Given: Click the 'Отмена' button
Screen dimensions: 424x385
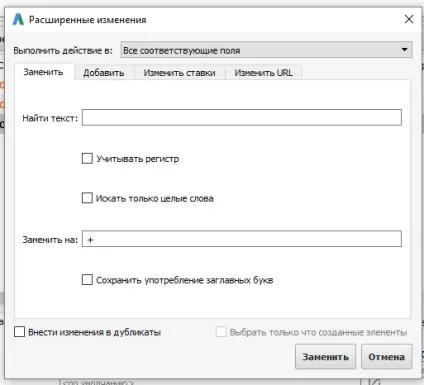Looking at the screenshot, I should [x=387, y=357].
